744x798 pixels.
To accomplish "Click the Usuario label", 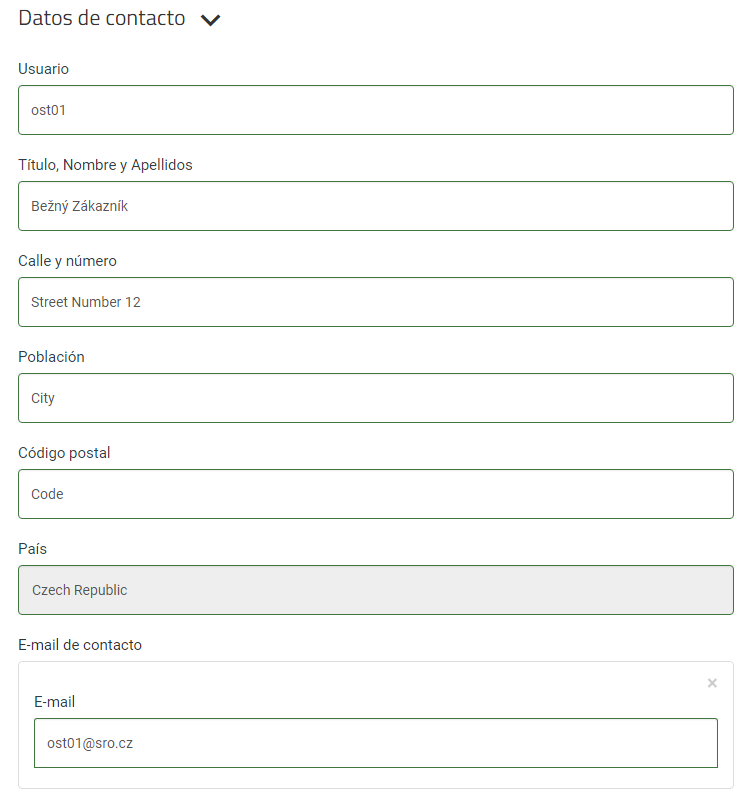I will point(43,69).
